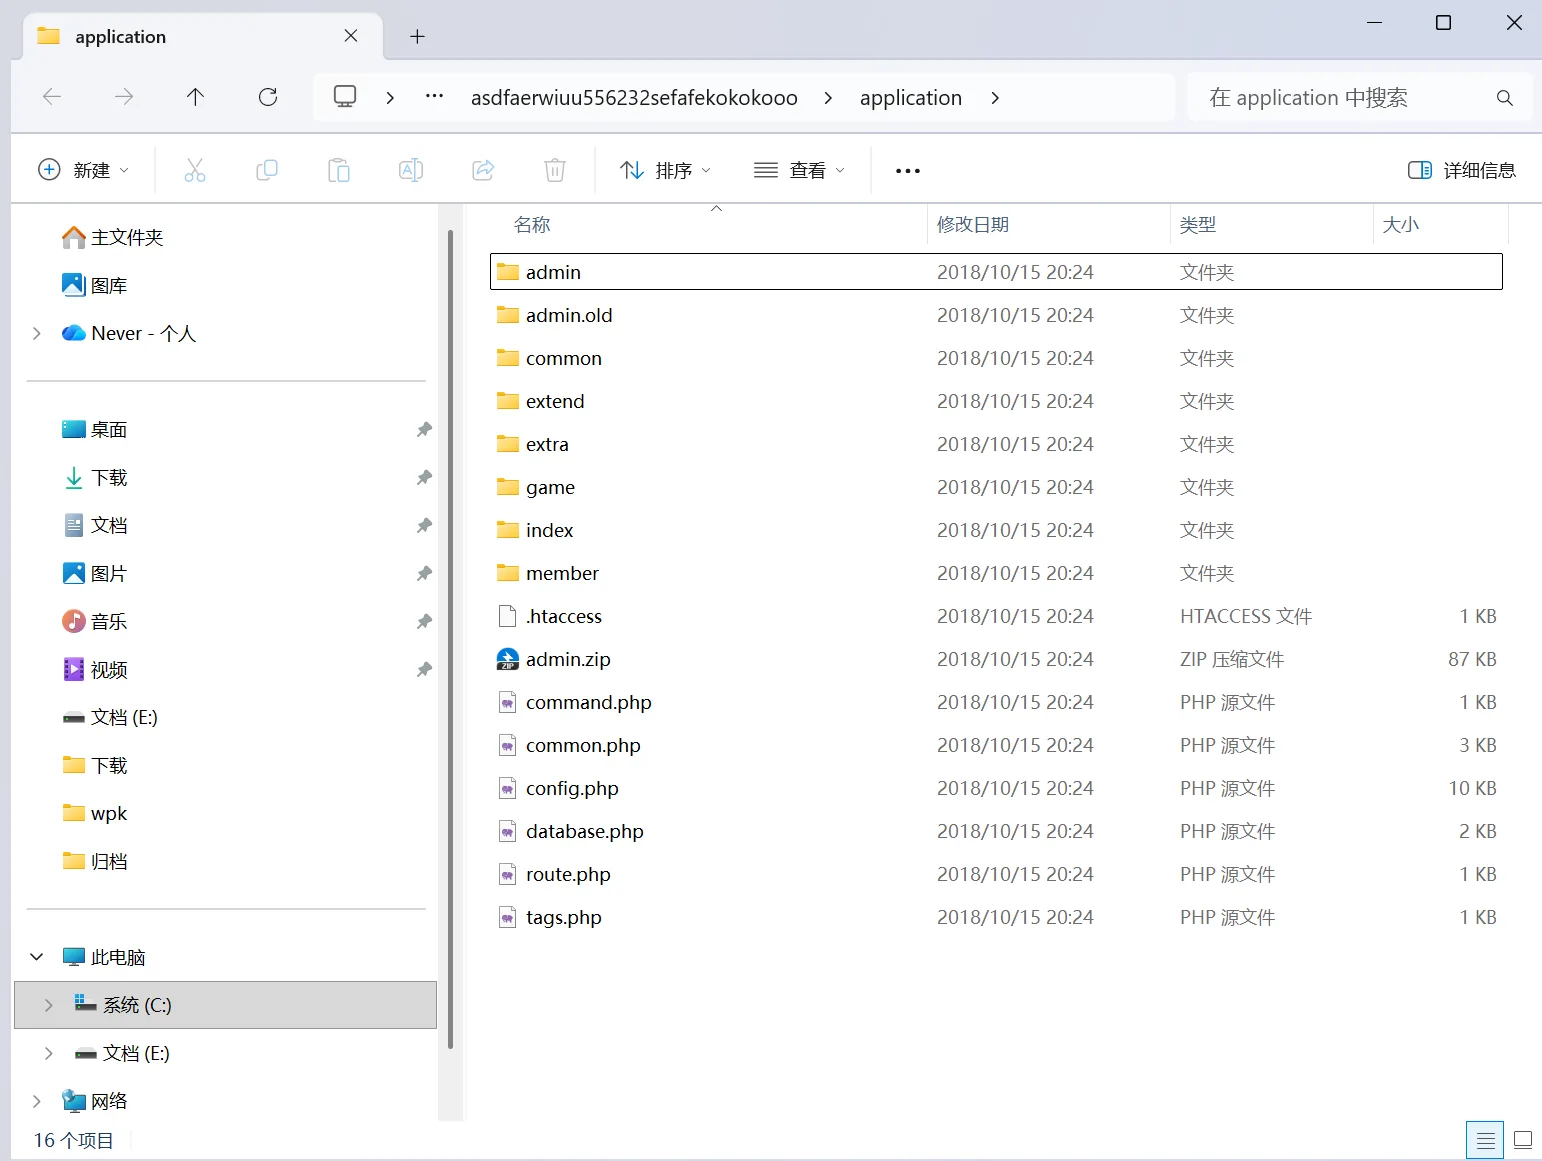Click the Delete trash bin icon
The width and height of the screenshot is (1542, 1161).
(555, 170)
